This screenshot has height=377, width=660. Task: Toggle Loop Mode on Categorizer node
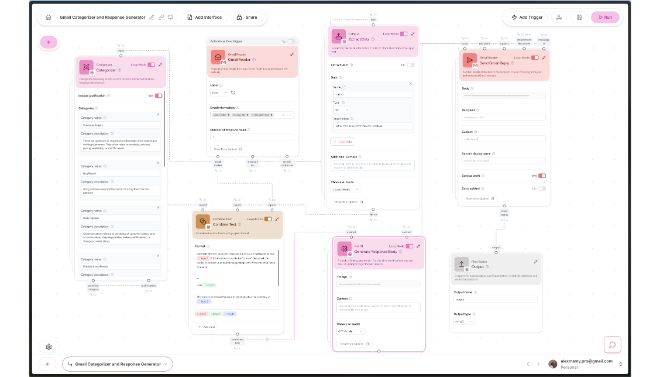point(151,64)
